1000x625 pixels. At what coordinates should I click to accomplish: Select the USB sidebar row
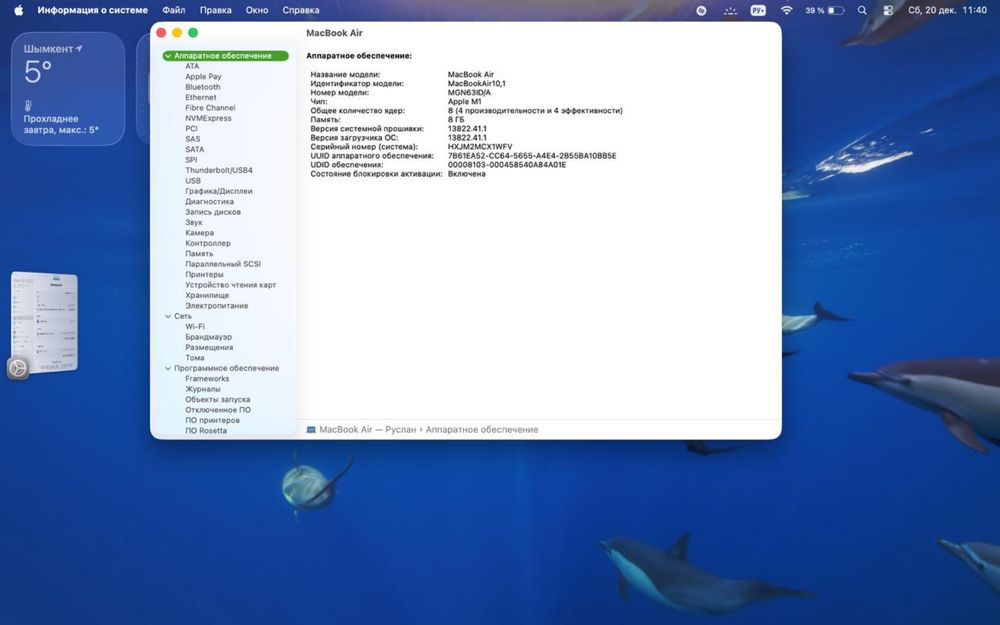click(x=193, y=181)
